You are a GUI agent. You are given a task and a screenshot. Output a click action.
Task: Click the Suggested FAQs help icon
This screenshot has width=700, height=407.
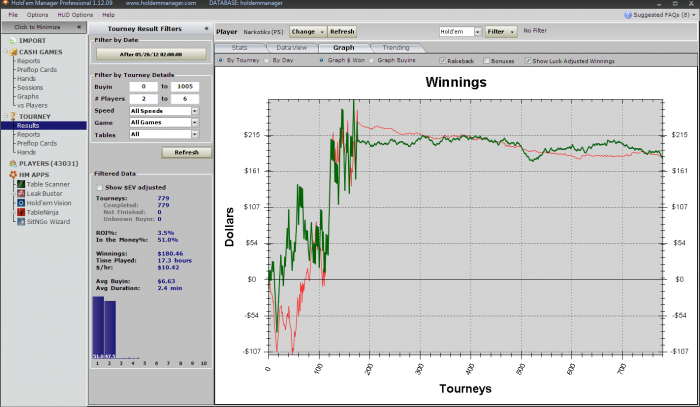(x=628, y=15)
